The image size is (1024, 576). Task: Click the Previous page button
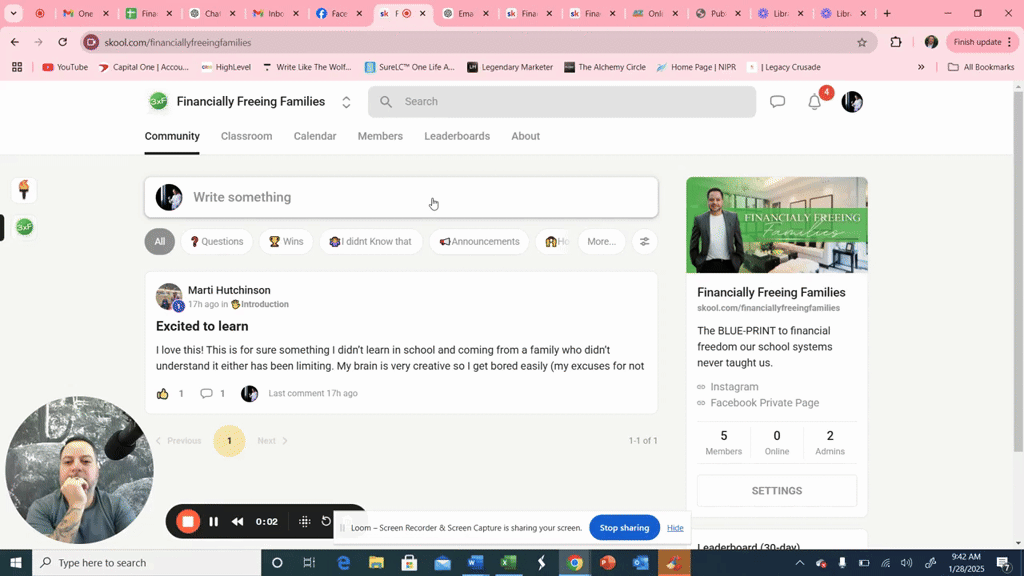(178, 441)
